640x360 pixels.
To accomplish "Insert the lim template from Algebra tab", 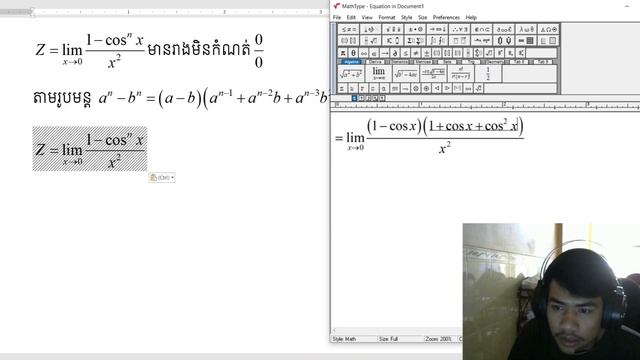I will pyautogui.click(x=379, y=73).
